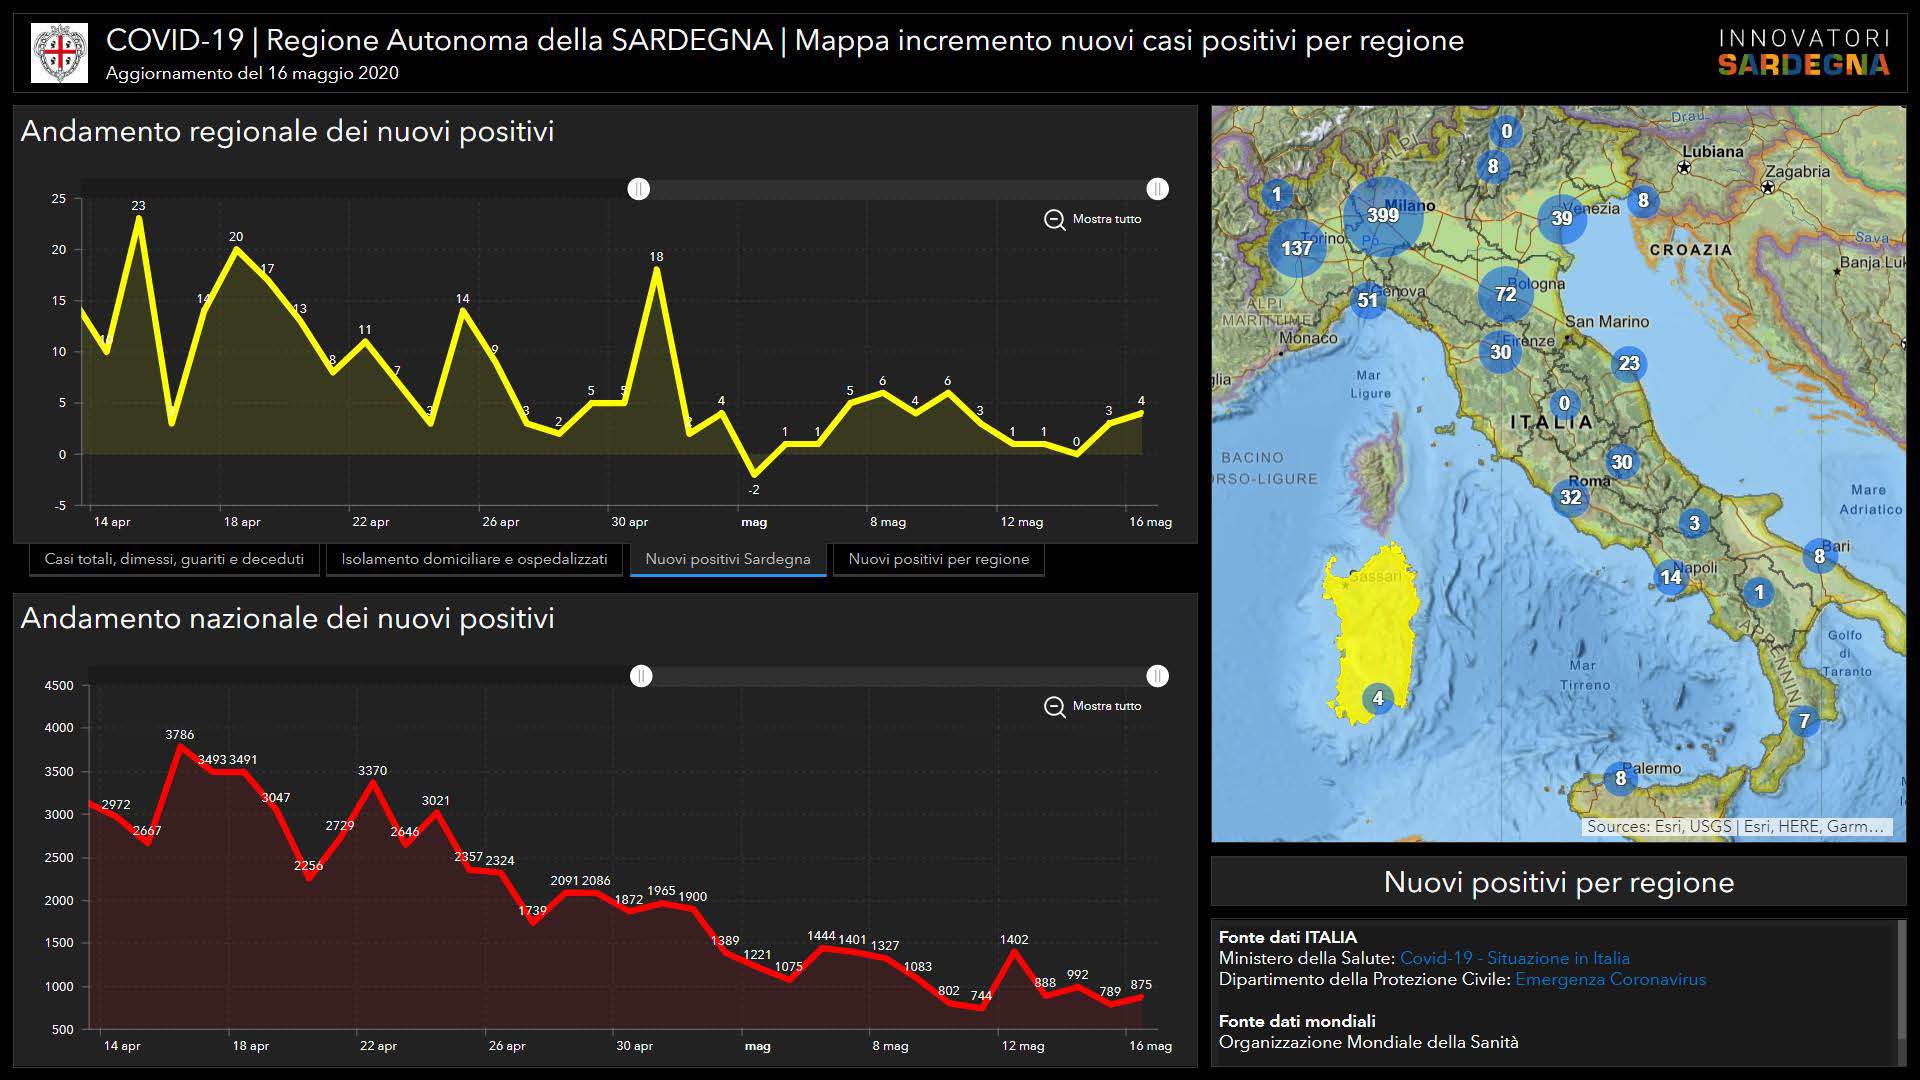Click the 137 cluster bubble near Torino

[x=1296, y=248]
